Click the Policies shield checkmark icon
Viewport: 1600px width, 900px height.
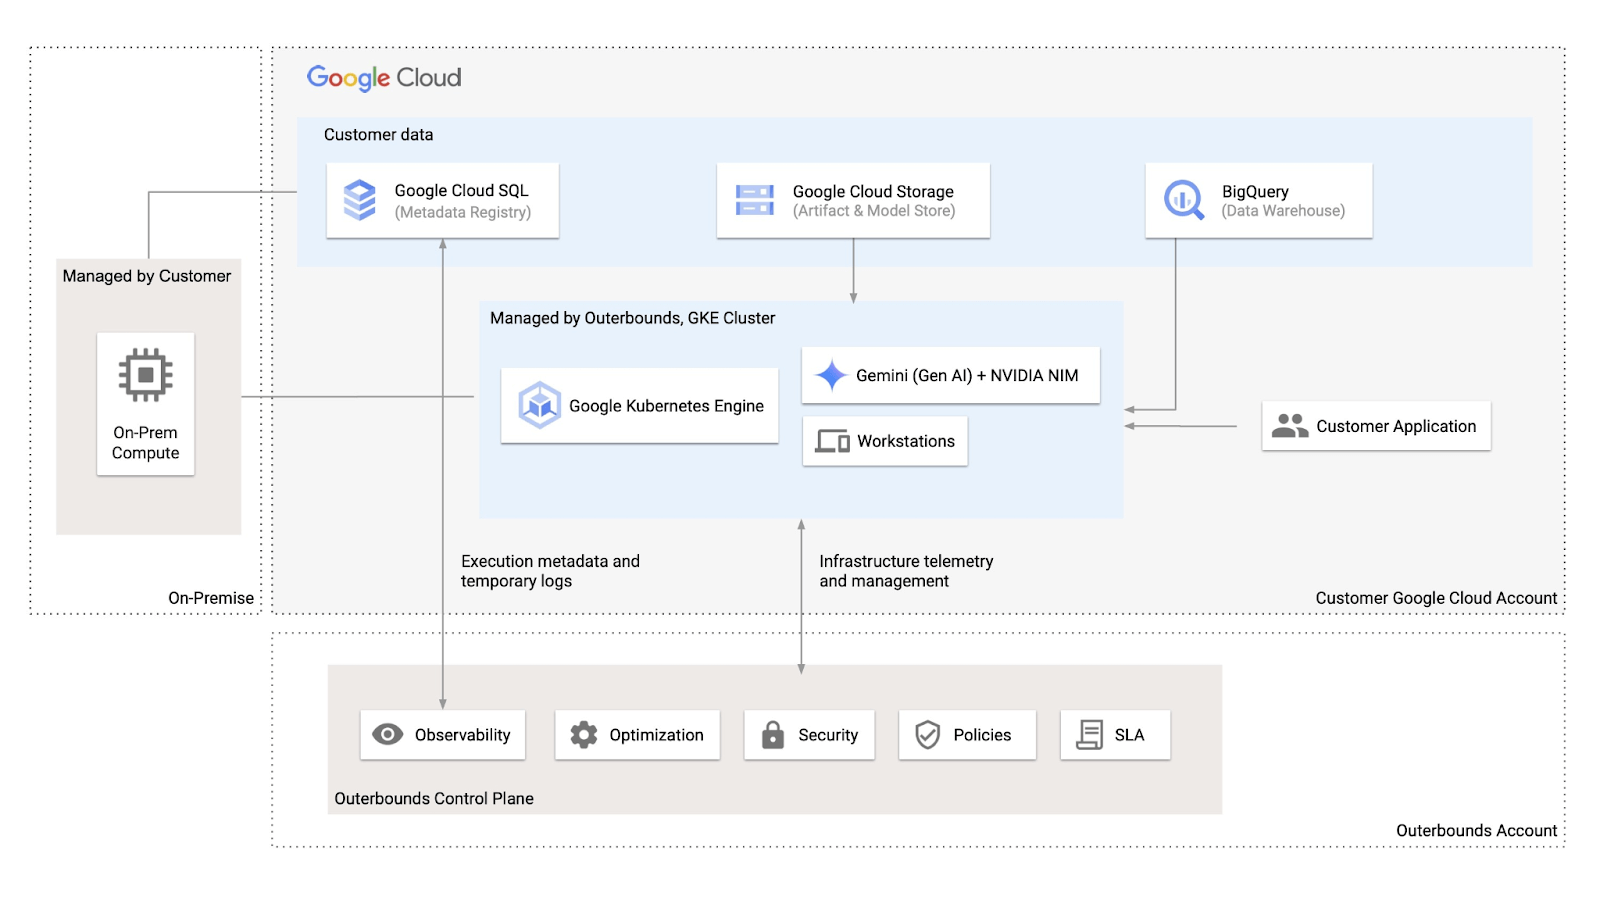coord(928,734)
